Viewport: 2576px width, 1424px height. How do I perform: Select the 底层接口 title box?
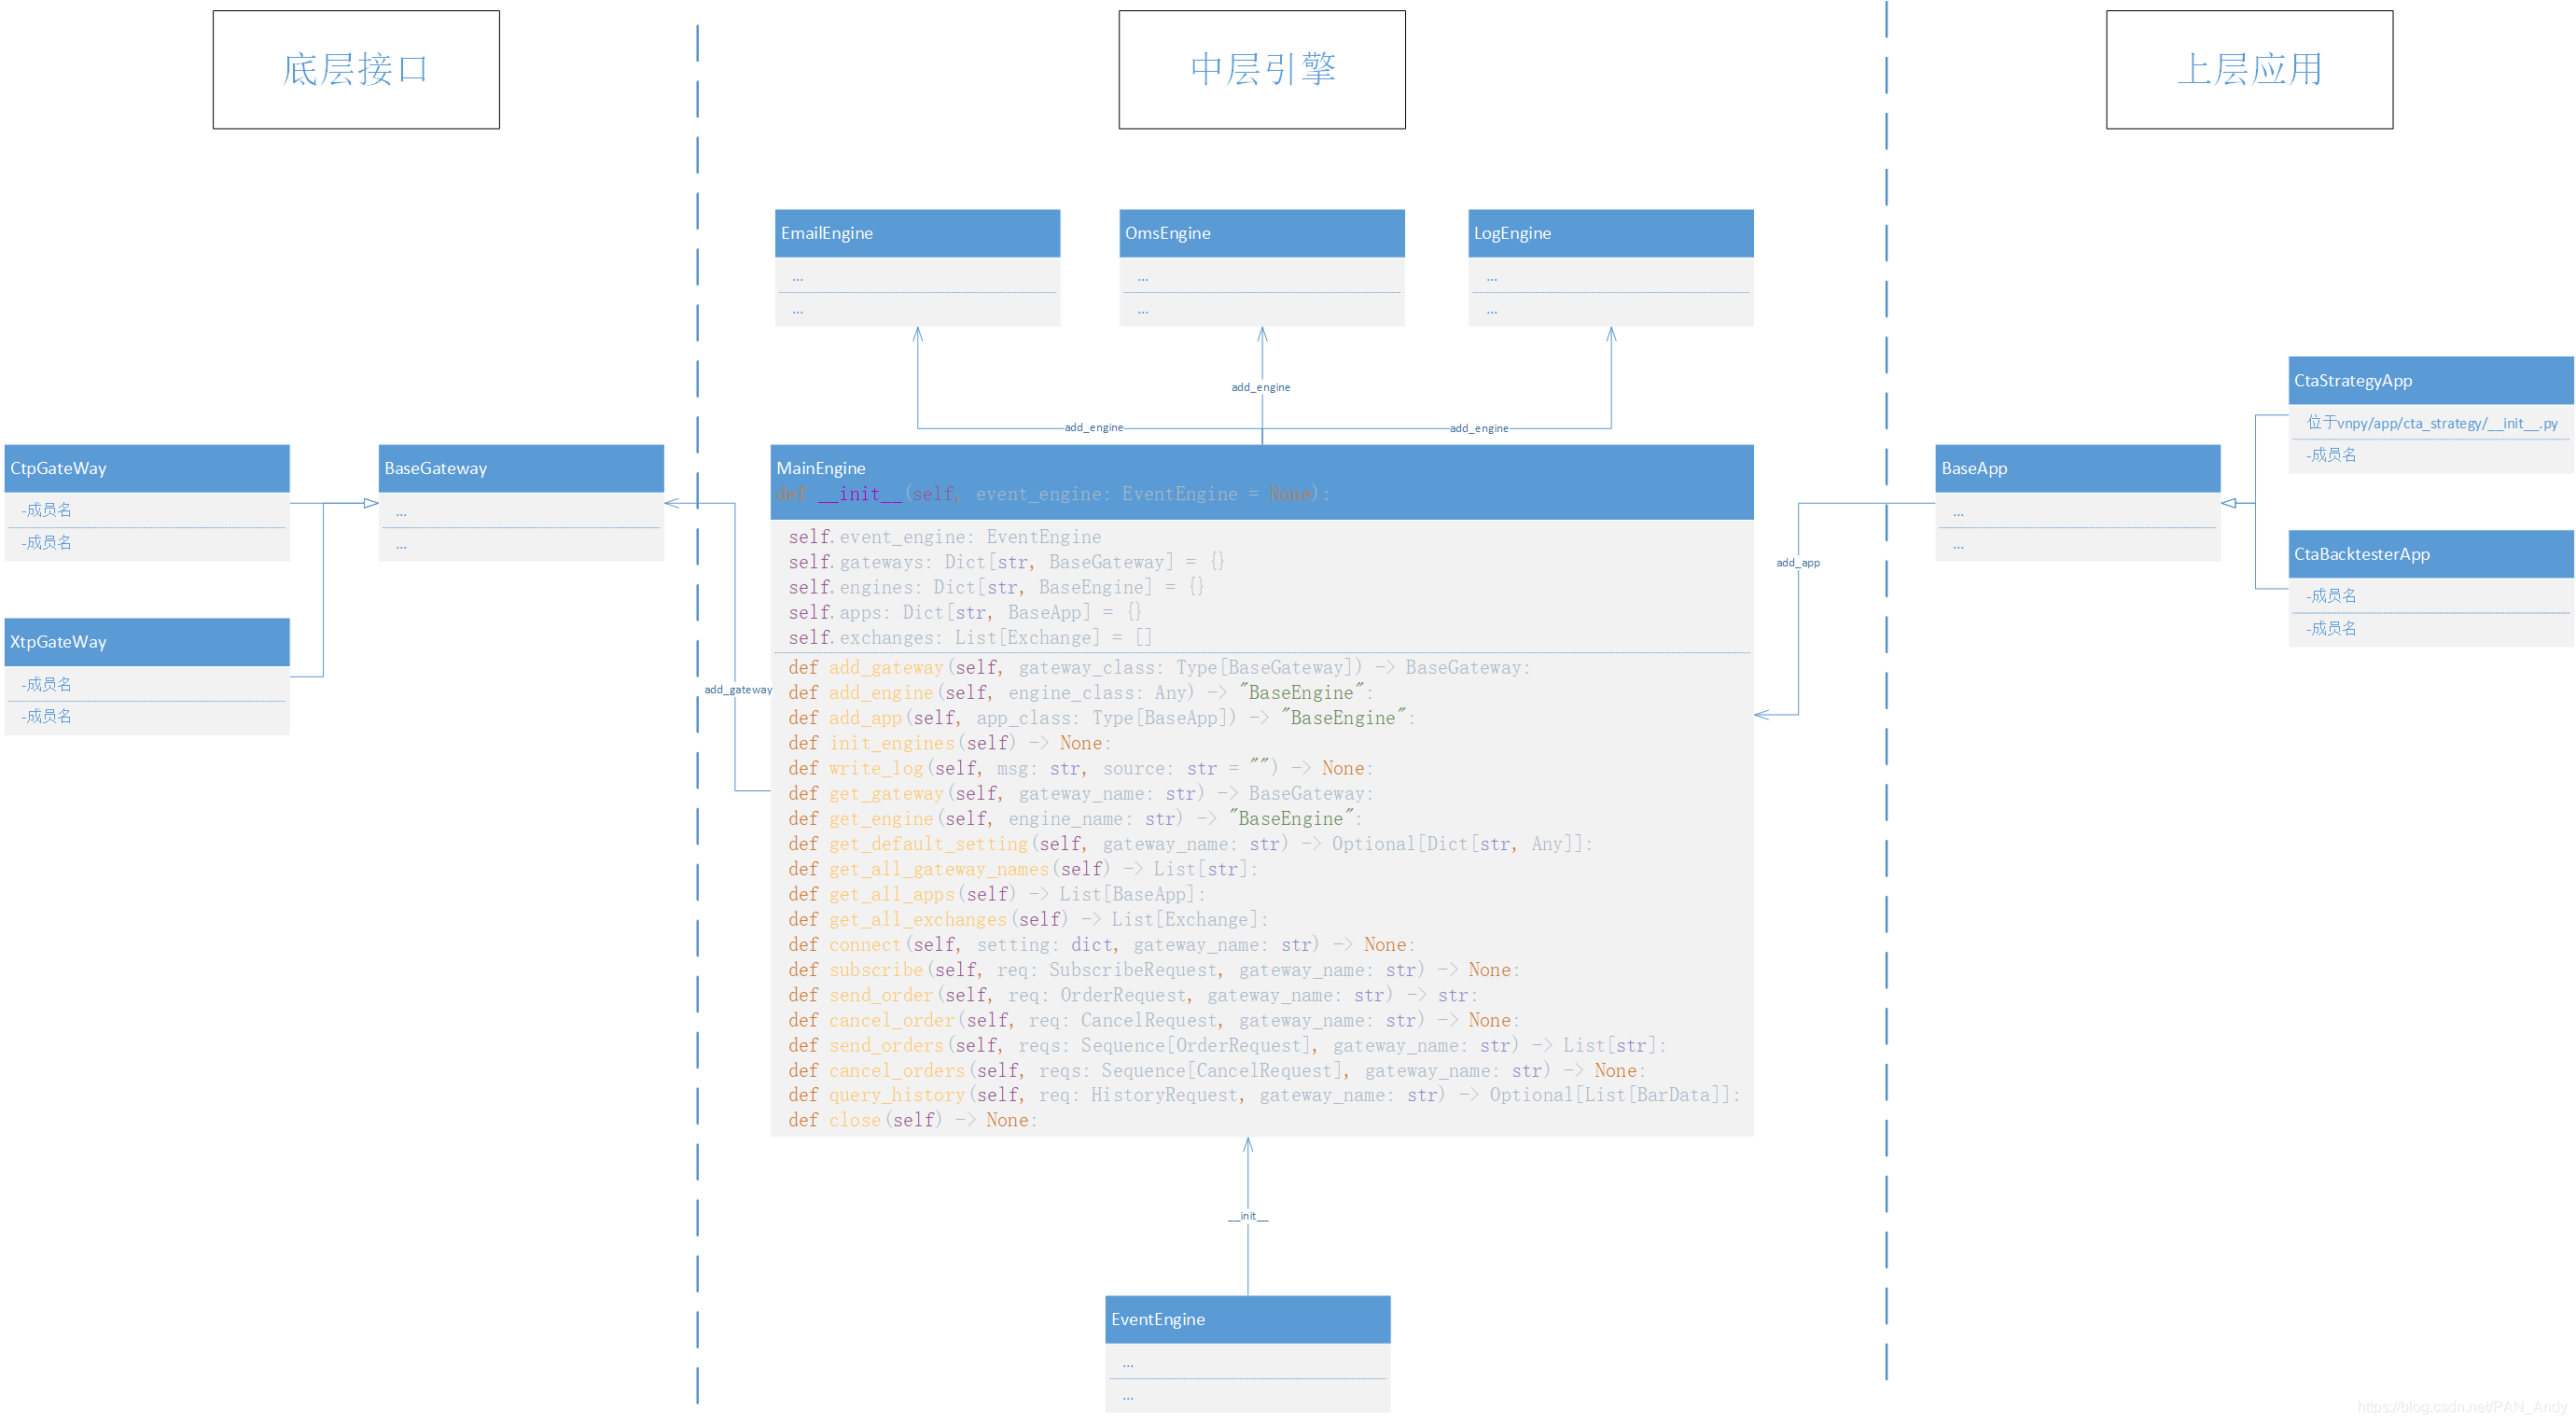356,70
